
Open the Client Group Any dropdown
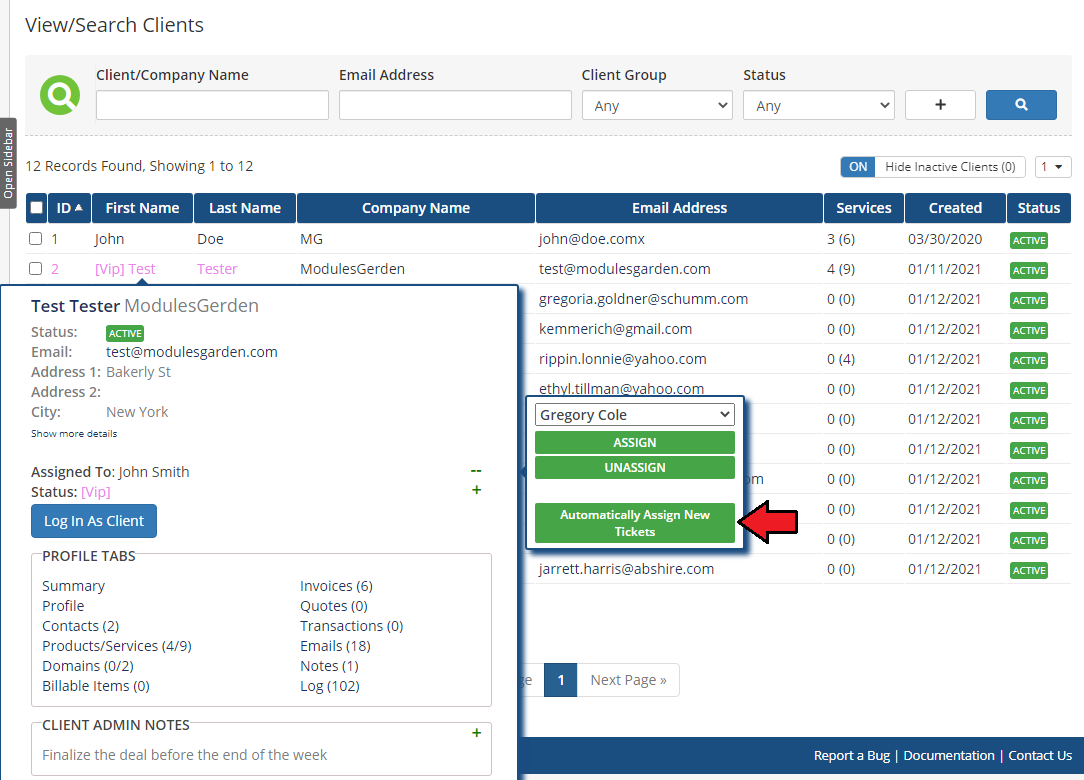tap(657, 106)
